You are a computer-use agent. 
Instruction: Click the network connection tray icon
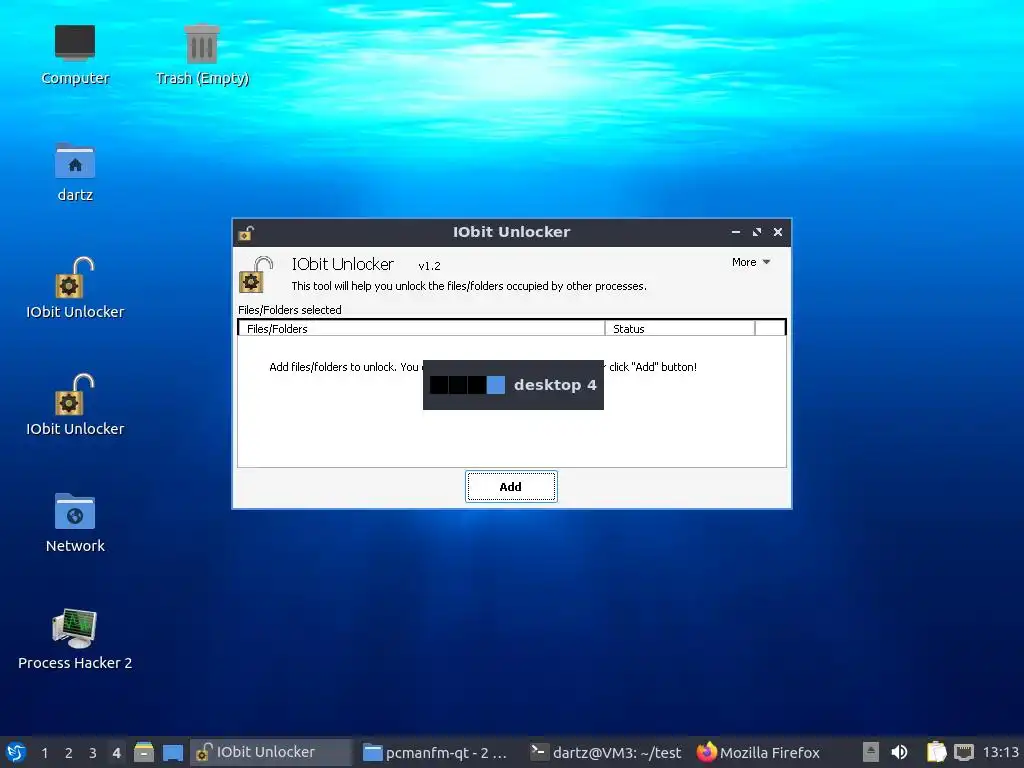pos(964,752)
